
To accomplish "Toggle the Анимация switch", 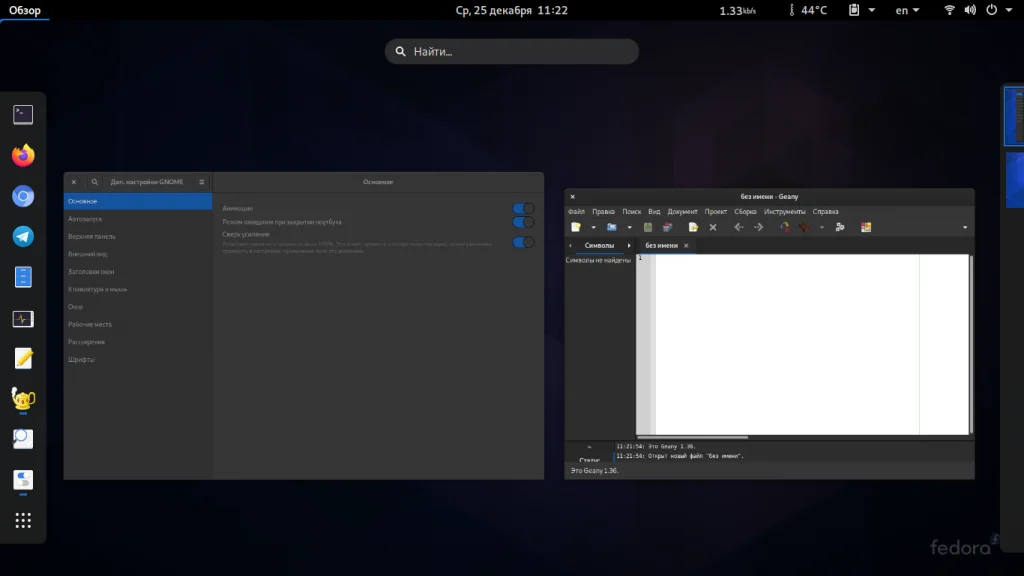I will coord(523,208).
